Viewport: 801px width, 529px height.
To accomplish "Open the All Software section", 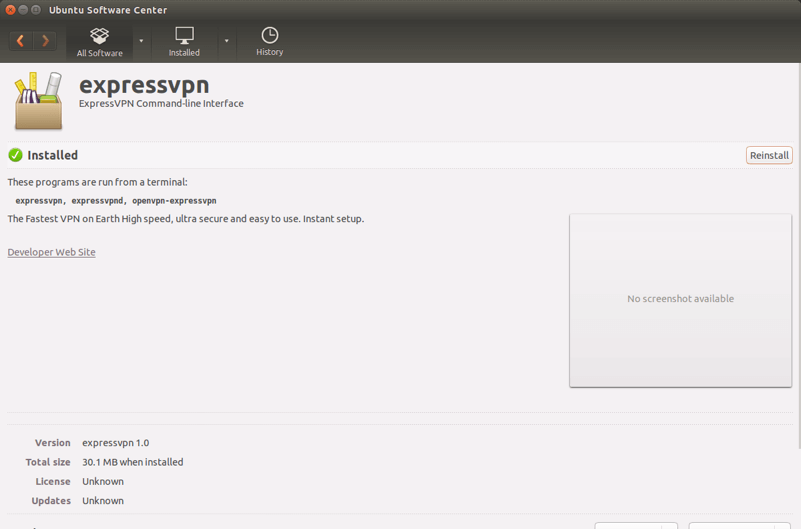I will 100,42.
